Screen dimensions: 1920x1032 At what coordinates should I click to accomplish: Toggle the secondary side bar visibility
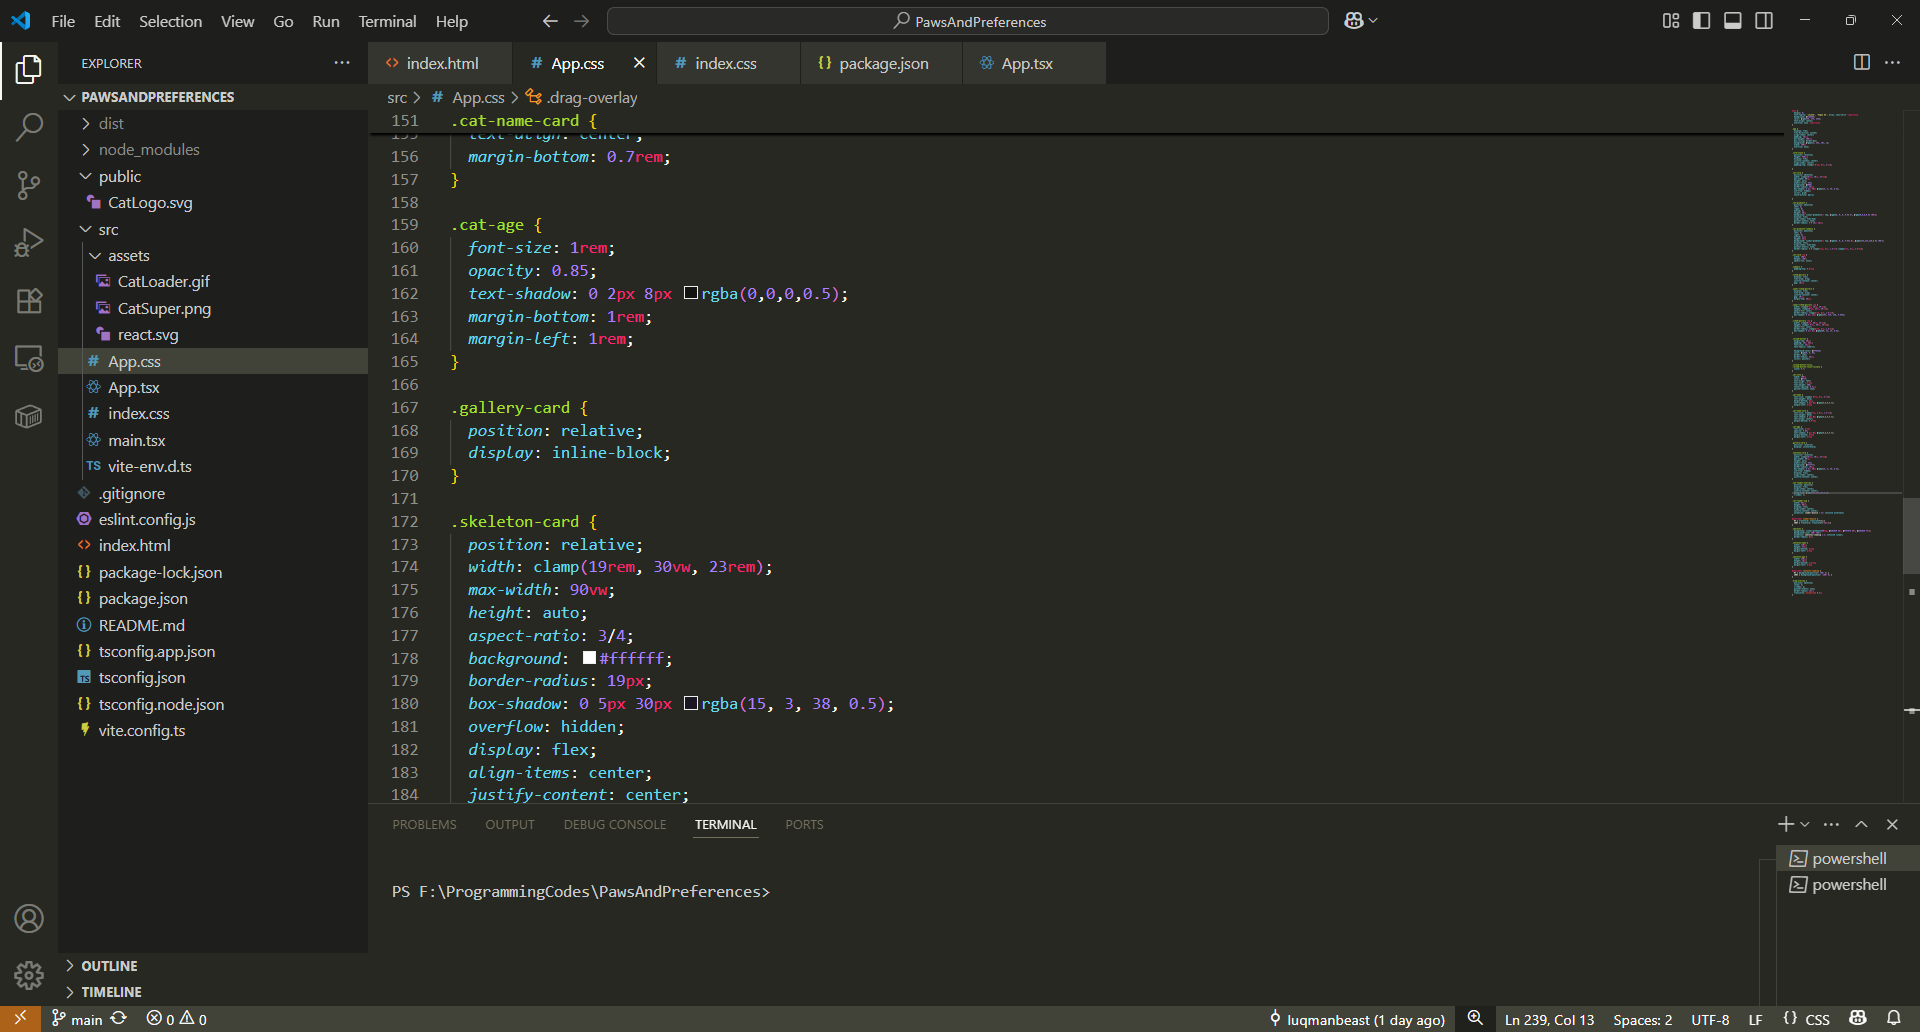pyautogui.click(x=1764, y=21)
